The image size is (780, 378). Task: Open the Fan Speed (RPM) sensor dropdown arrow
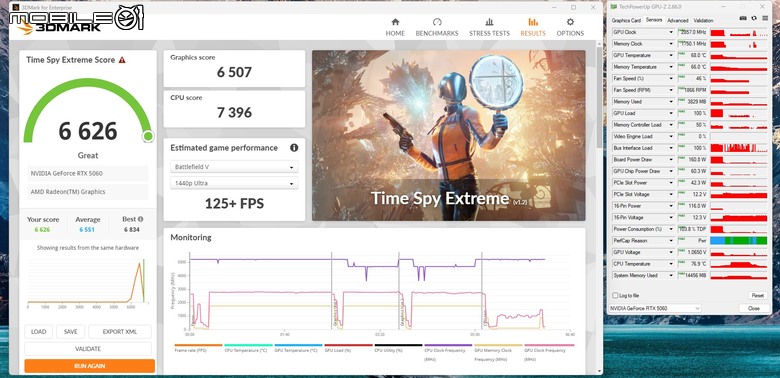[671, 90]
